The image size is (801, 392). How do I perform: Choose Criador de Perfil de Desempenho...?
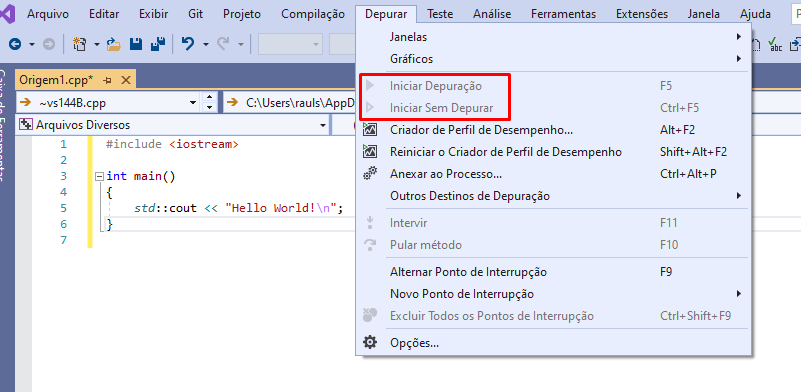coord(553,130)
